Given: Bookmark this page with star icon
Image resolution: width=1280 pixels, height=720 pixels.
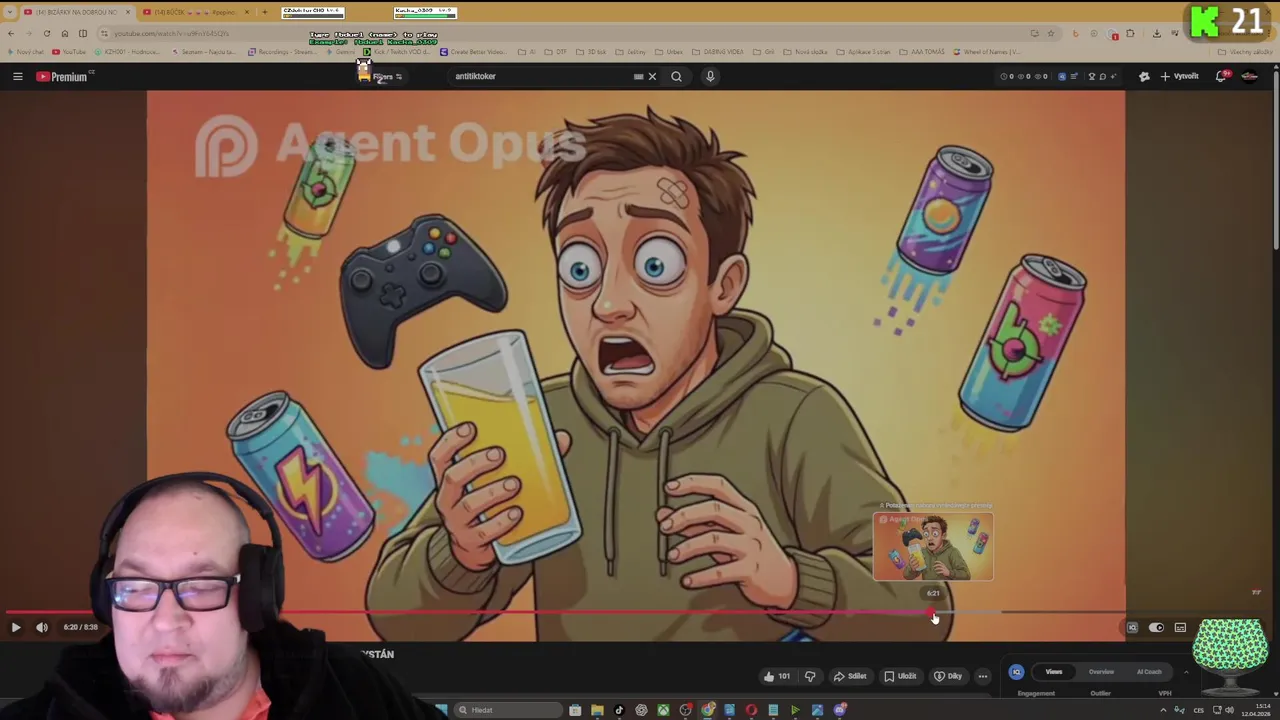Looking at the screenshot, I should point(1050,33).
